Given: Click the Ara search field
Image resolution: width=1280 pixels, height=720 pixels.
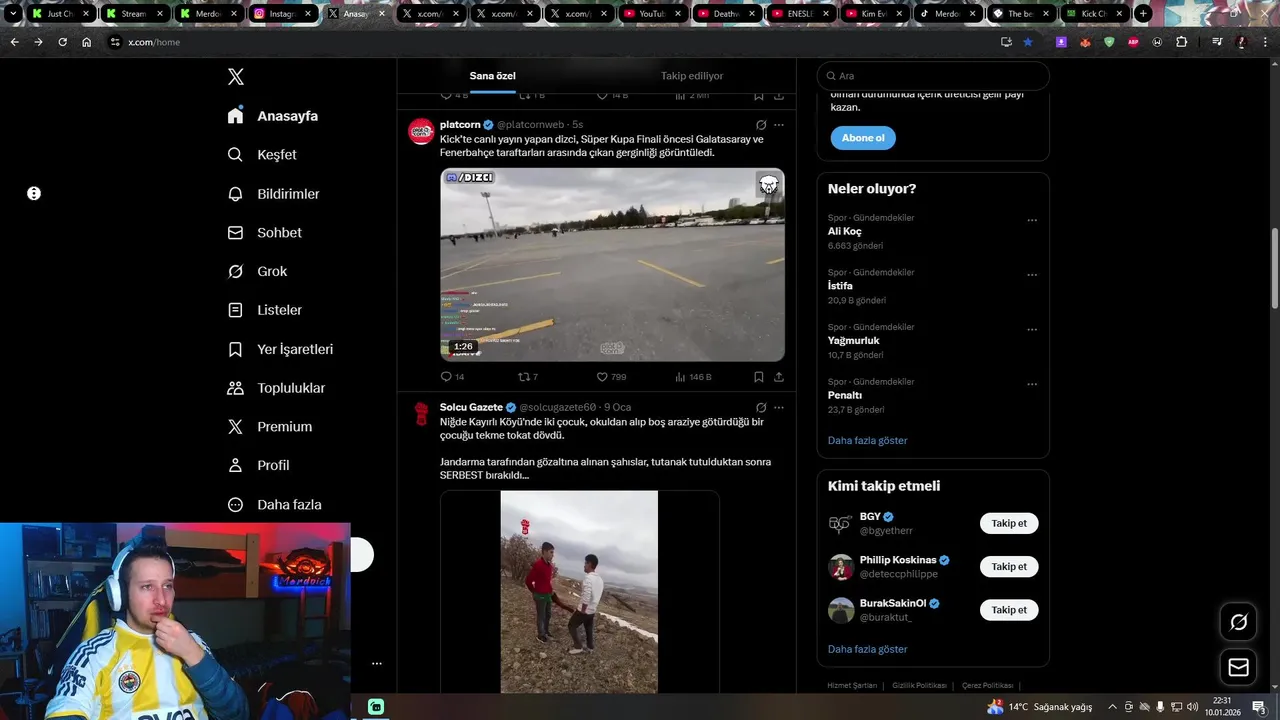Looking at the screenshot, I should pos(933,76).
